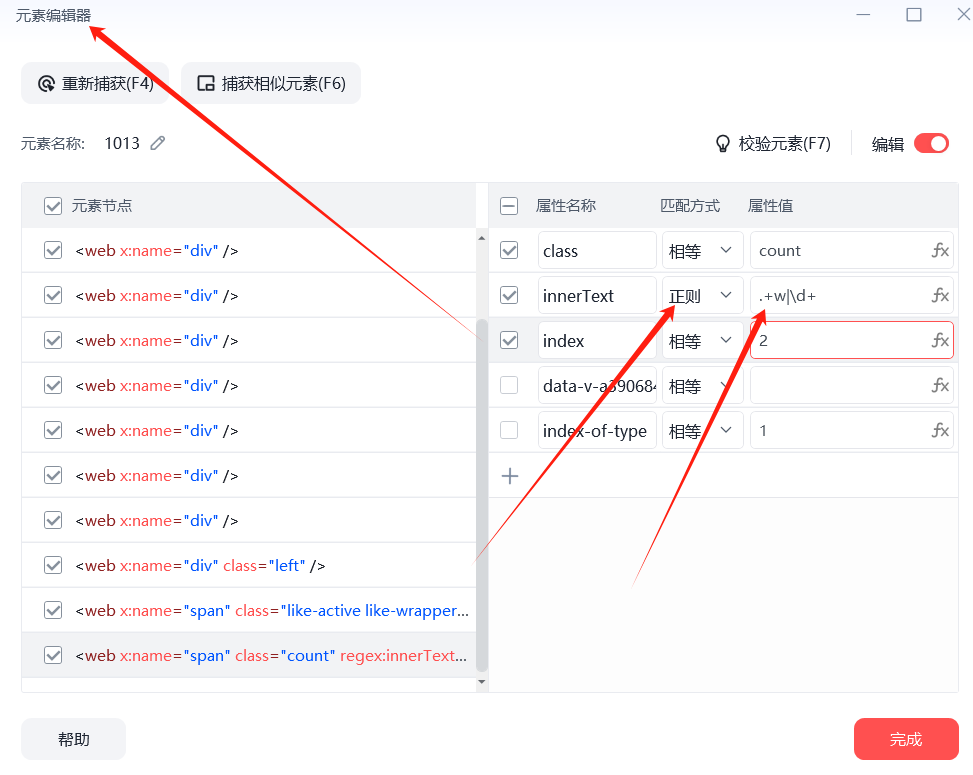Toggle the attribute header select-all checkbox
973x775 pixels.
(509, 206)
